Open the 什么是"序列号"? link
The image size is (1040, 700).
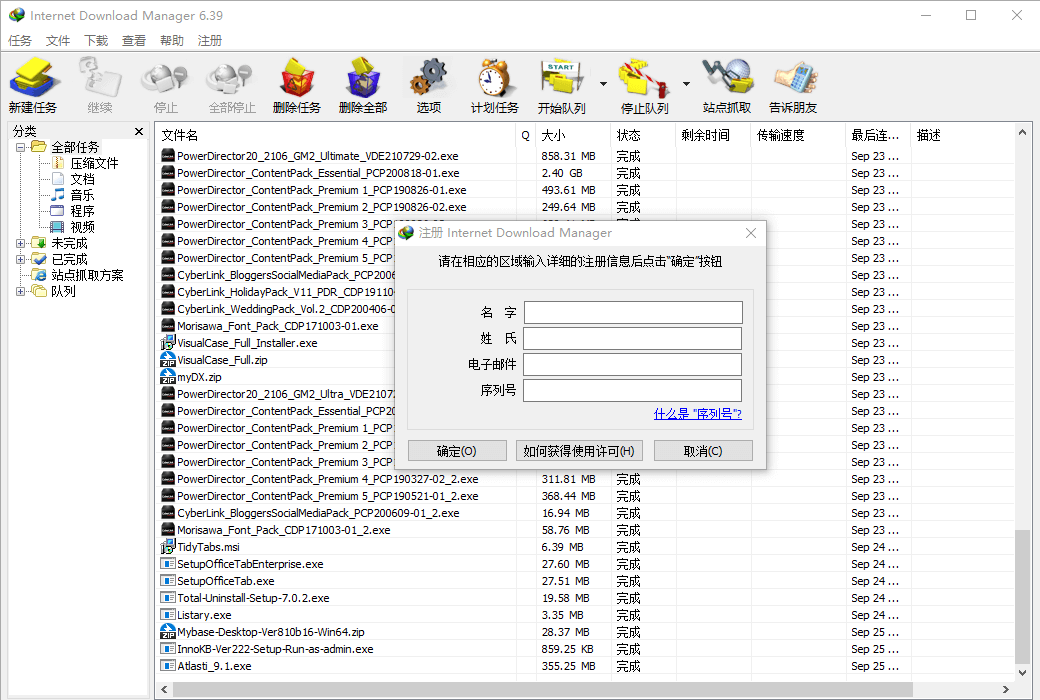(697, 414)
